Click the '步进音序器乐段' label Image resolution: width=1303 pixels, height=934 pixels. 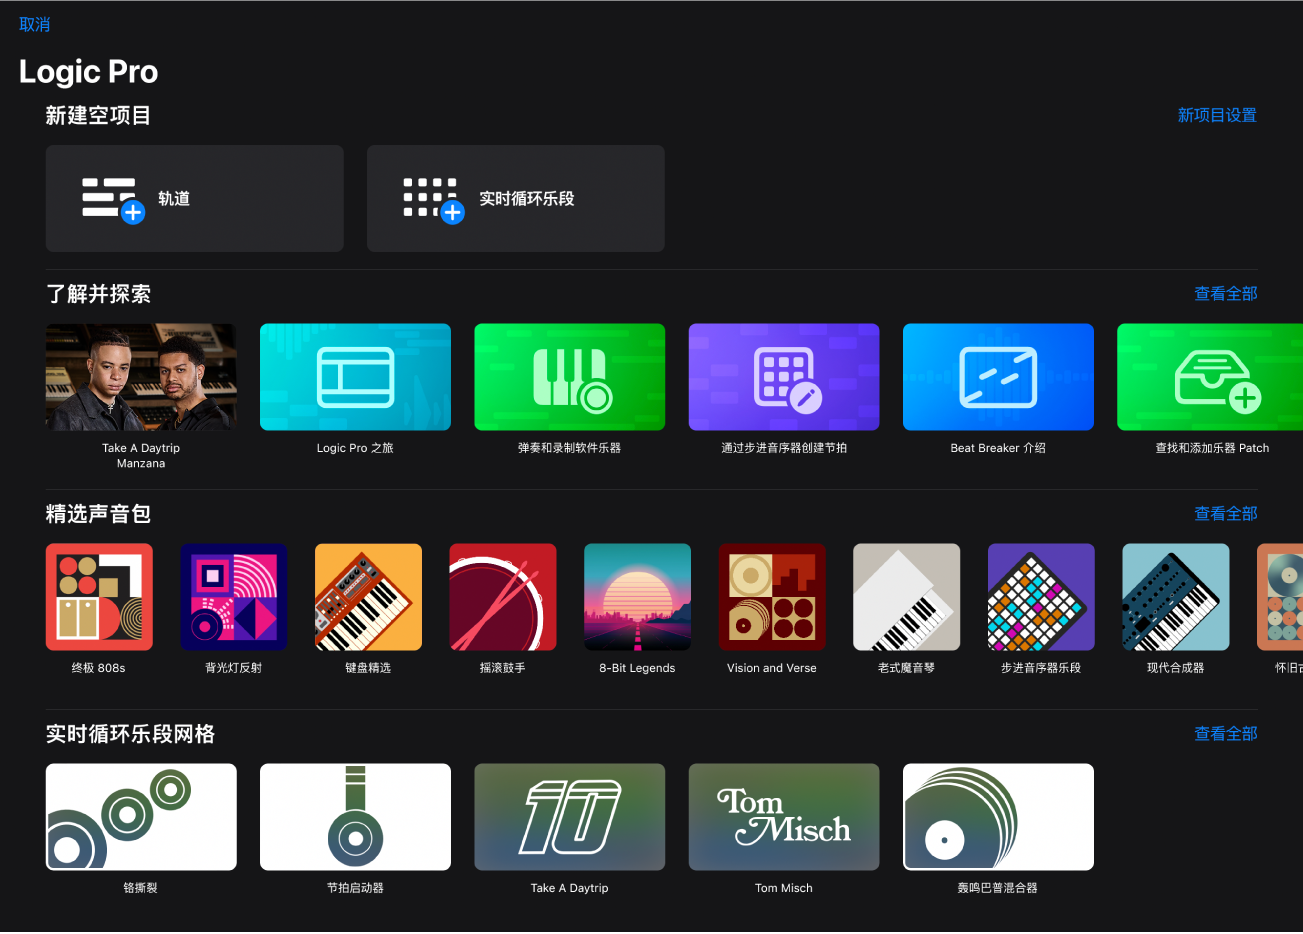click(1041, 668)
